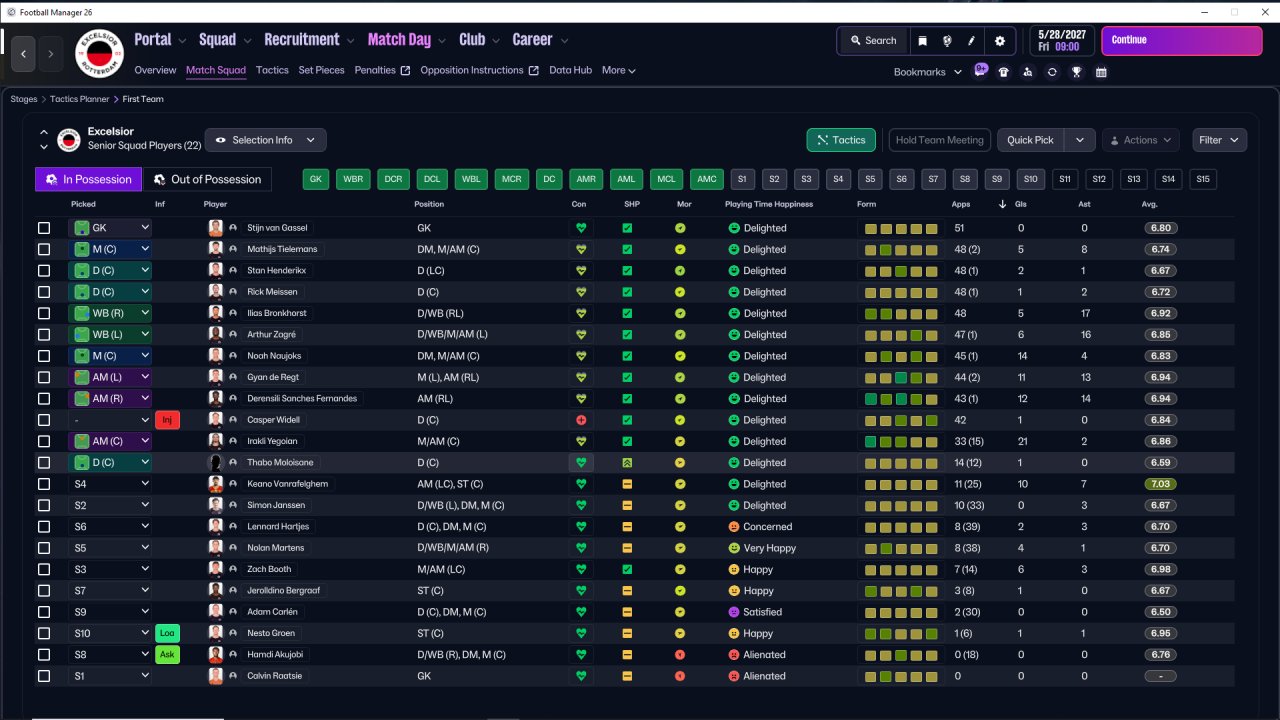Open the Recruitment menu
Screen dimensions: 1280x720
pyautogui.click(x=309, y=40)
